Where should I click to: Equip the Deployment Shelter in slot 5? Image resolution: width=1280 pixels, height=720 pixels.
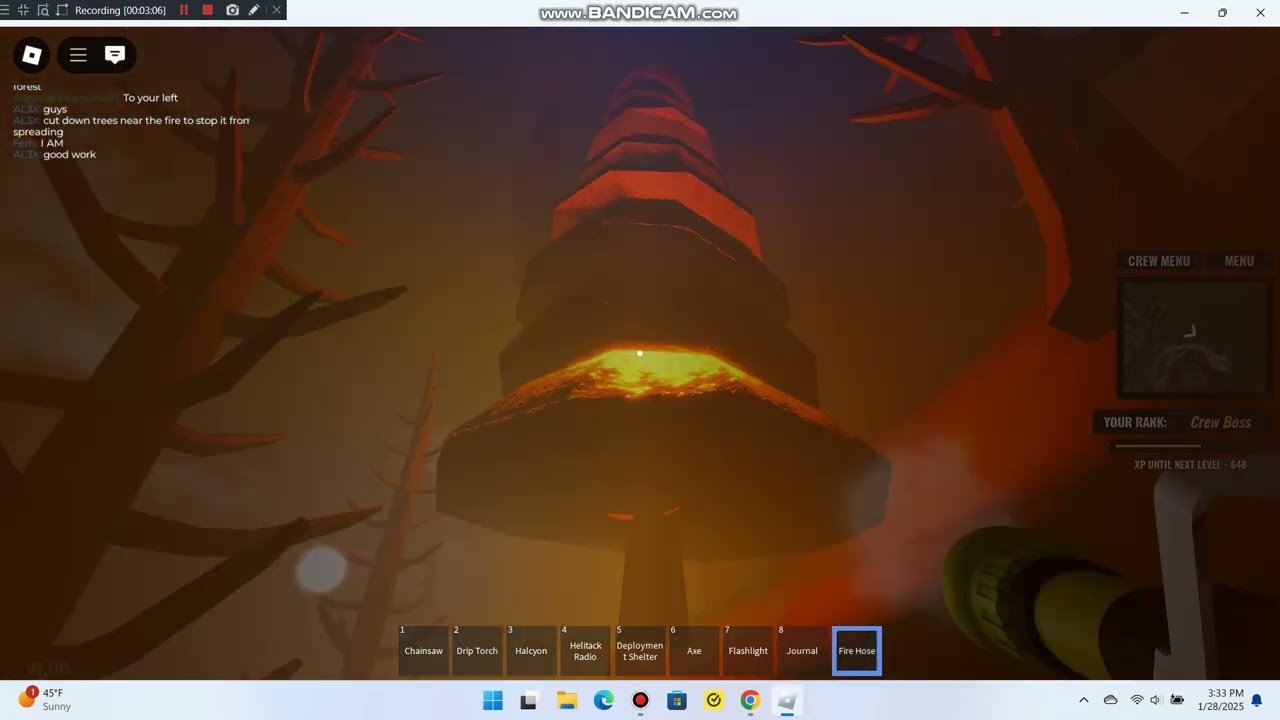[640, 651]
